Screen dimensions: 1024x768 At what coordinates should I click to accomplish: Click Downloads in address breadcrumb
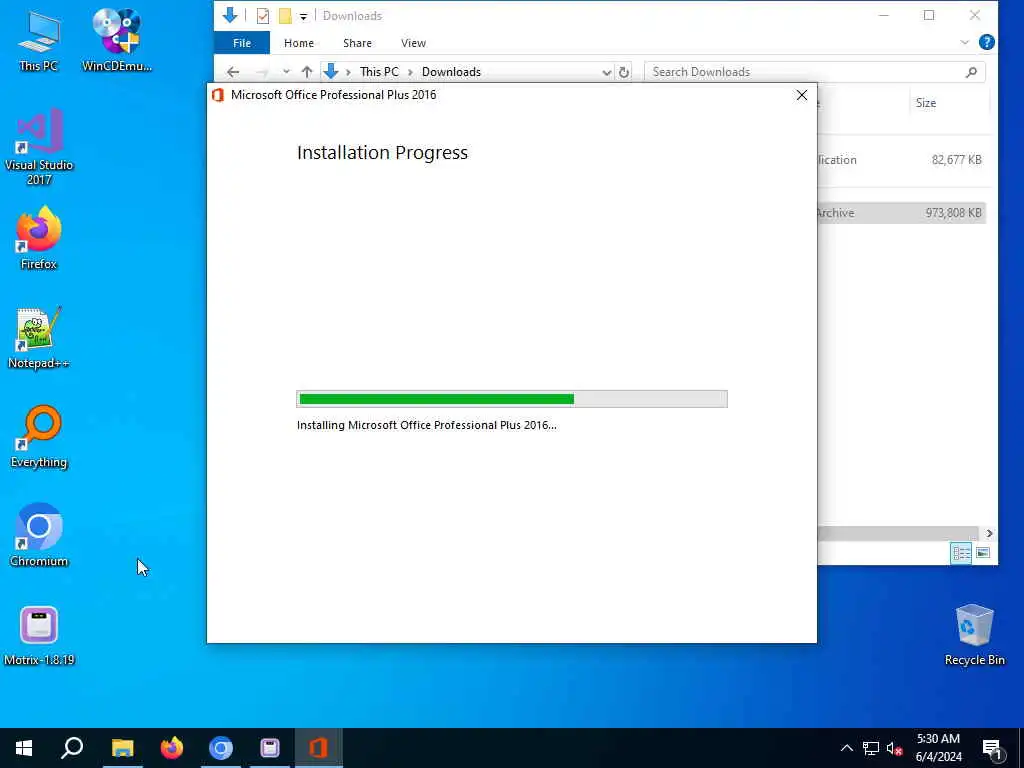click(x=451, y=72)
